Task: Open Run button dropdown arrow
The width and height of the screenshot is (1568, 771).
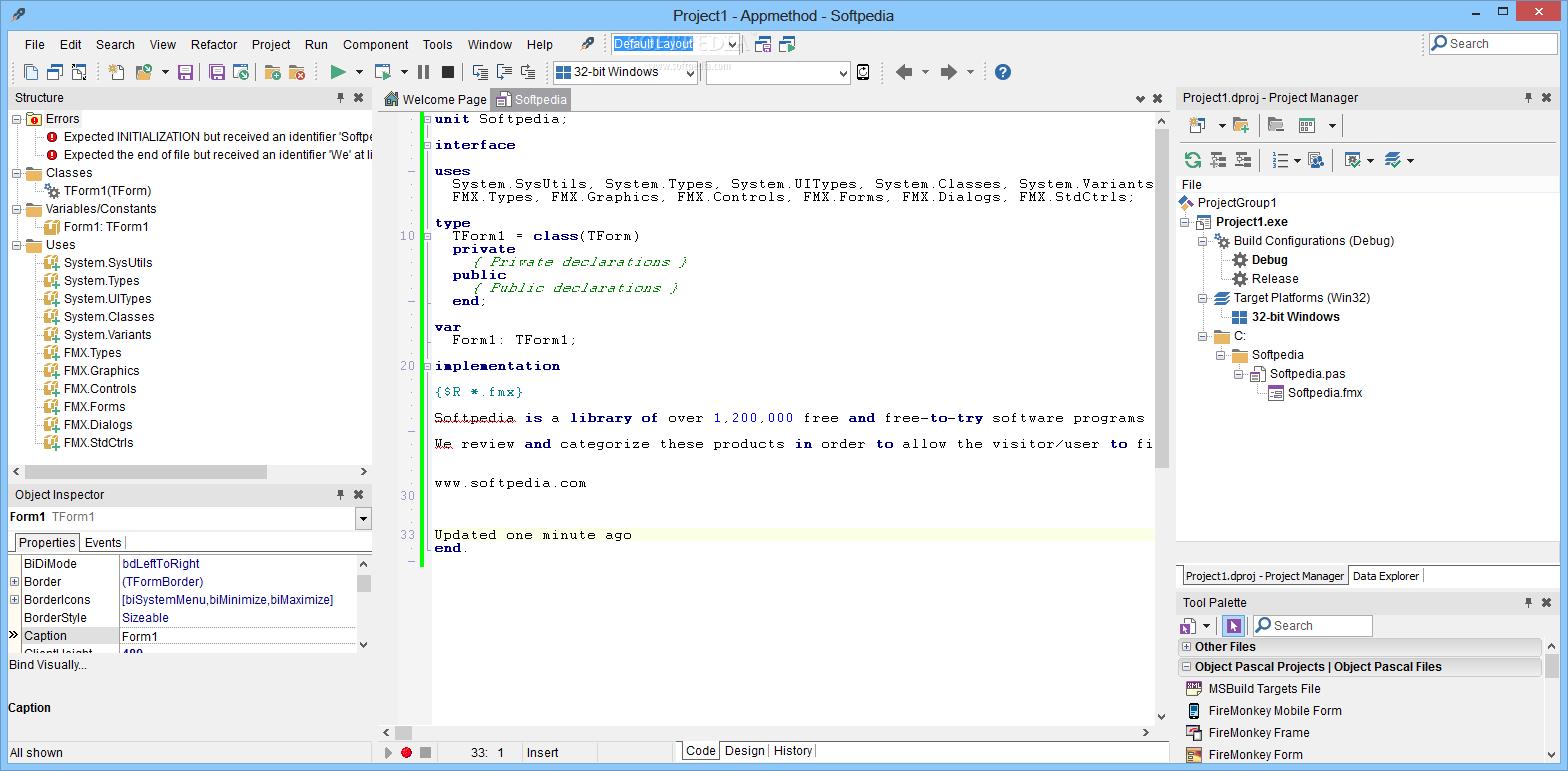Action: (359, 72)
